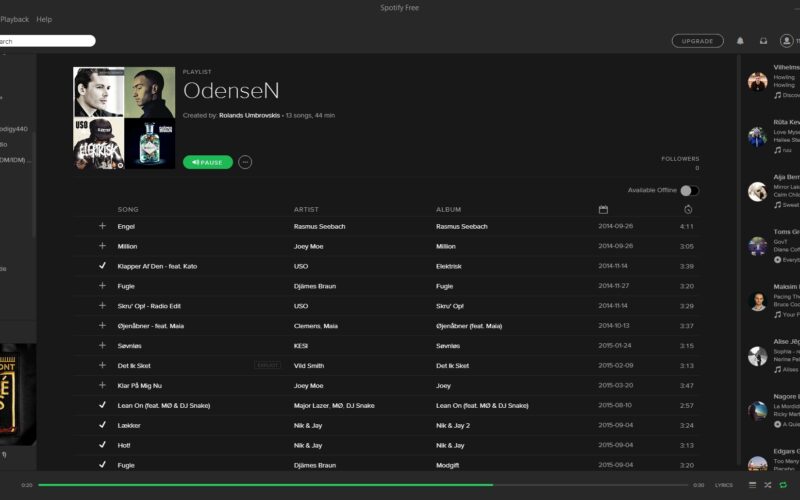Select the song title Søvnløs
The image size is (800, 500).
pyautogui.click(x=129, y=346)
